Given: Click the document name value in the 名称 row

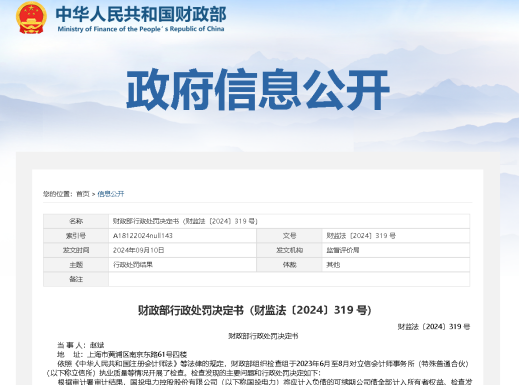Looking at the screenshot, I should click(x=185, y=221).
